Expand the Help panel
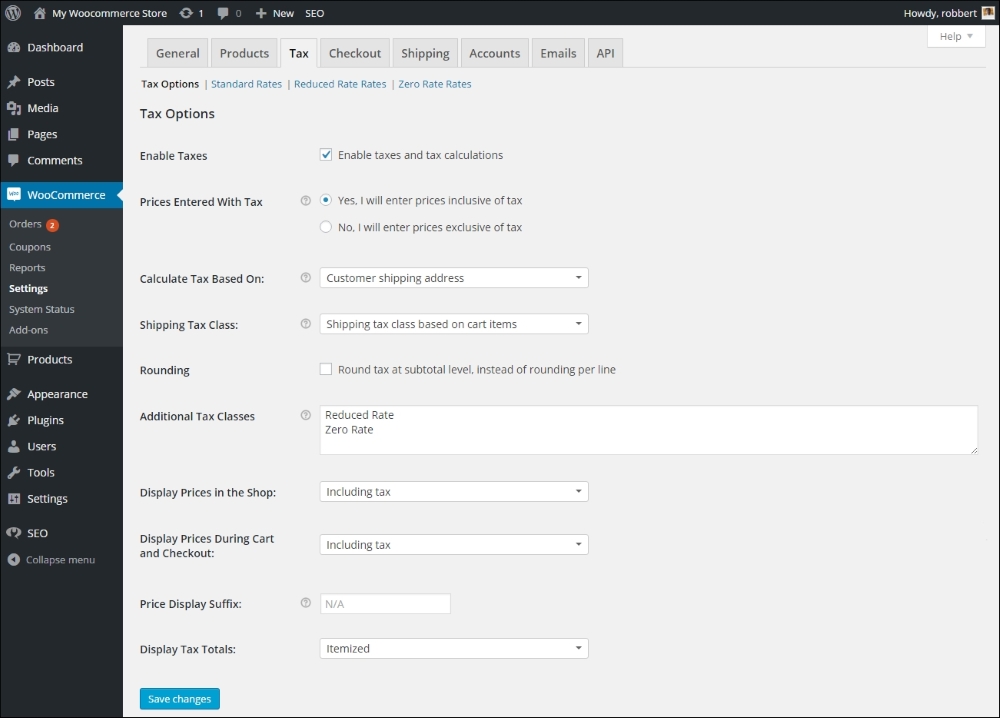This screenshot has width=1000, height=718. [x=956, y=36]
